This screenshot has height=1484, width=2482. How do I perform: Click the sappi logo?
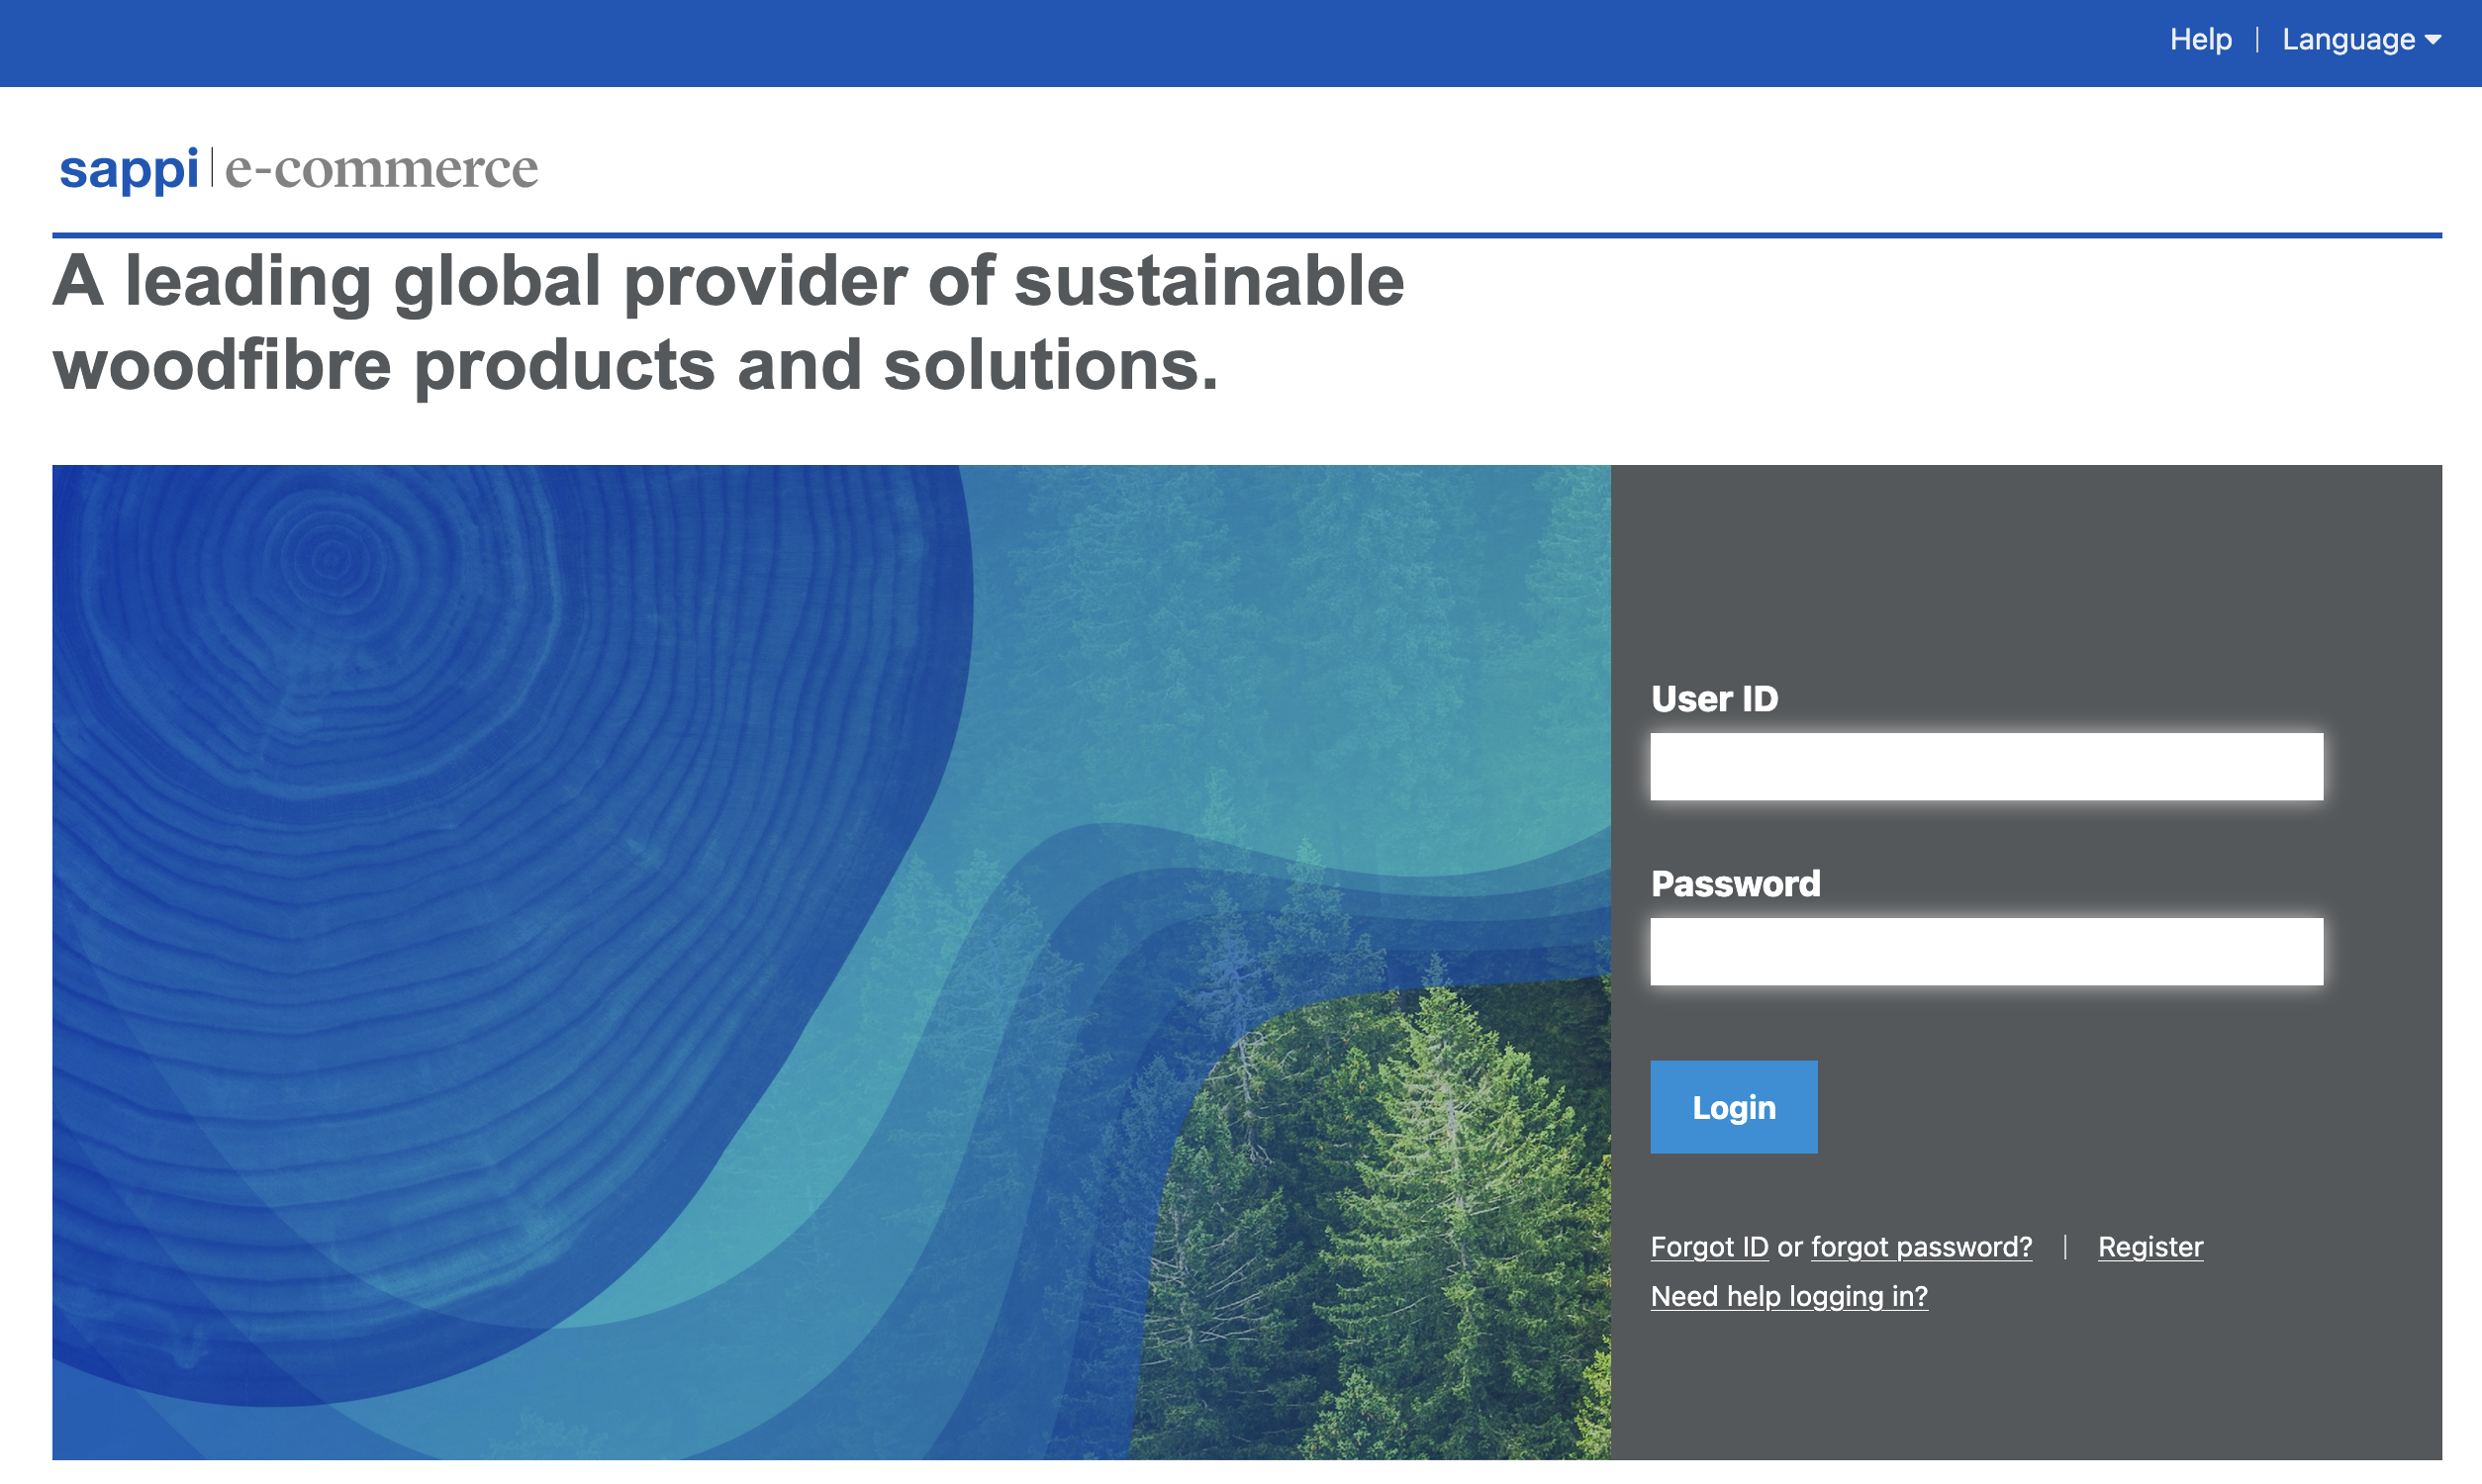128,168
